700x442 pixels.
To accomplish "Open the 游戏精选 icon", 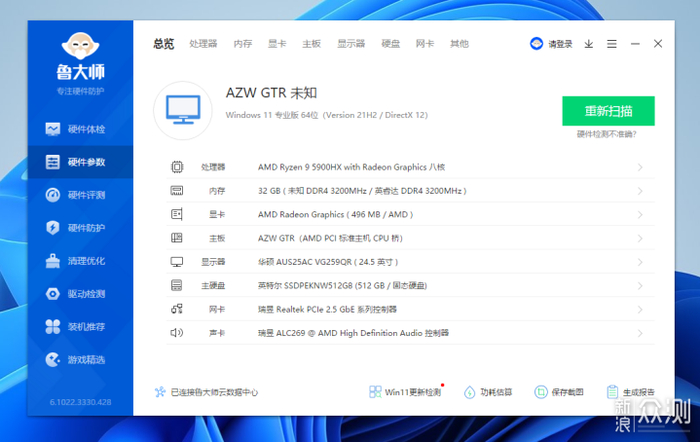I will (x=53, y=359).
